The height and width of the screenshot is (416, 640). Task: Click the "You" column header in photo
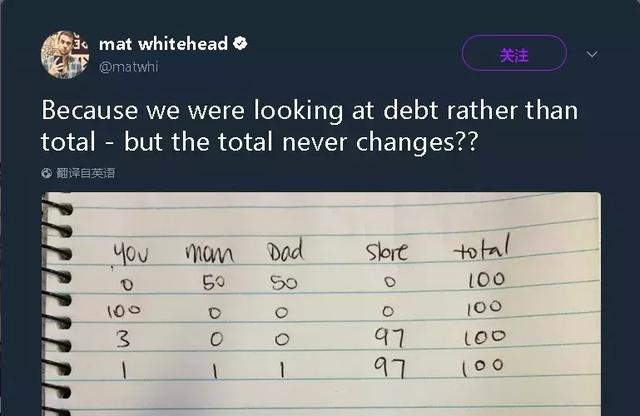128,252
